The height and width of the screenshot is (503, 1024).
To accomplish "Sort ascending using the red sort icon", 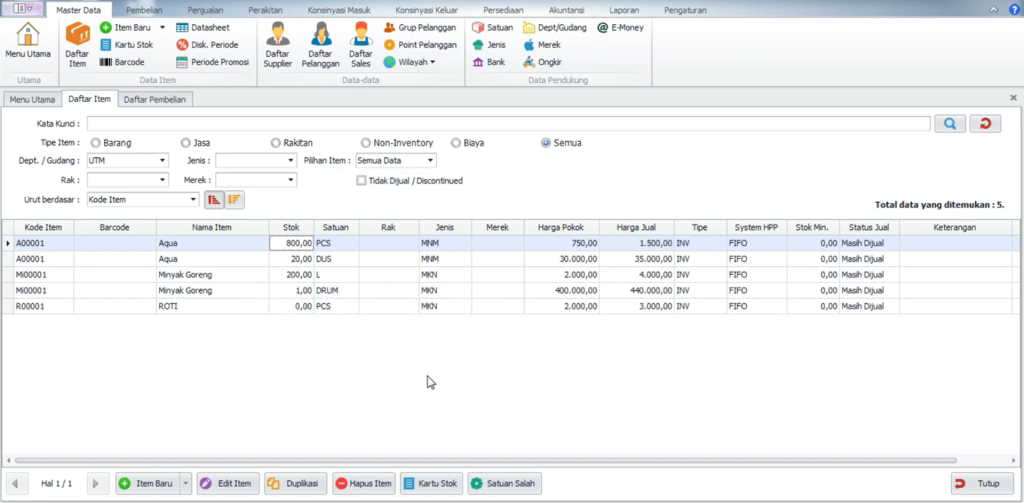I will click(213, 199).
